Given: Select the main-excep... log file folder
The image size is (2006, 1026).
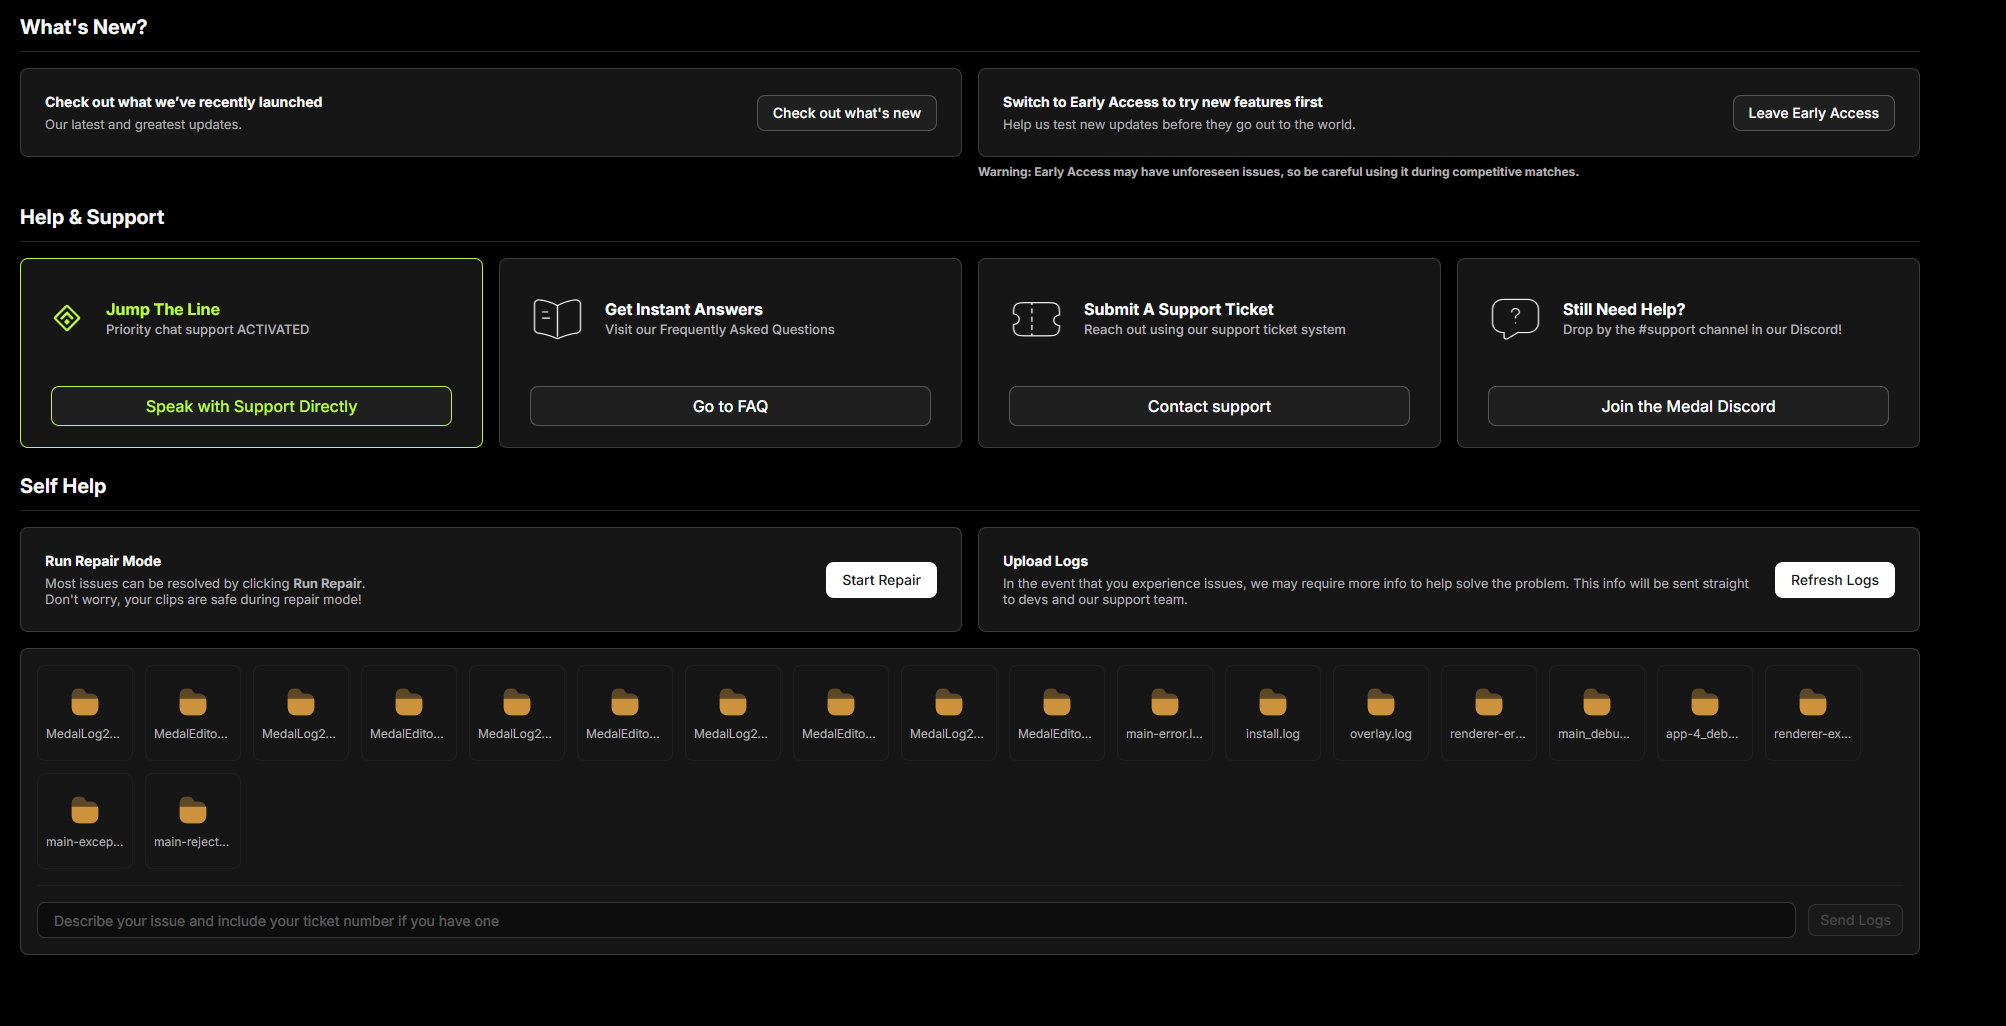Looking at the screenshot, I should (85, 821).
